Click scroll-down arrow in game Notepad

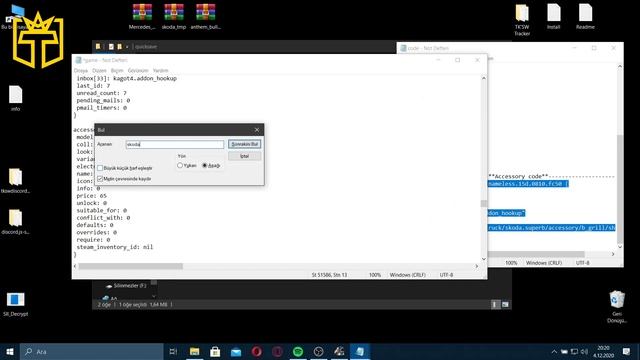pyautogui.click(x=484, y=259)
